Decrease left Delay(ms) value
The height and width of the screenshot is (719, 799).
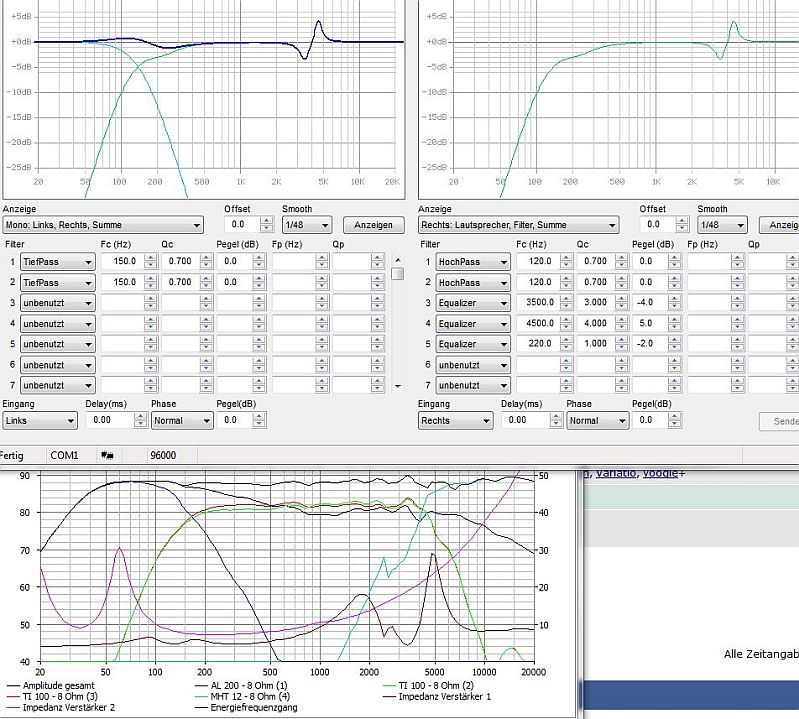[x=139, y=424]
